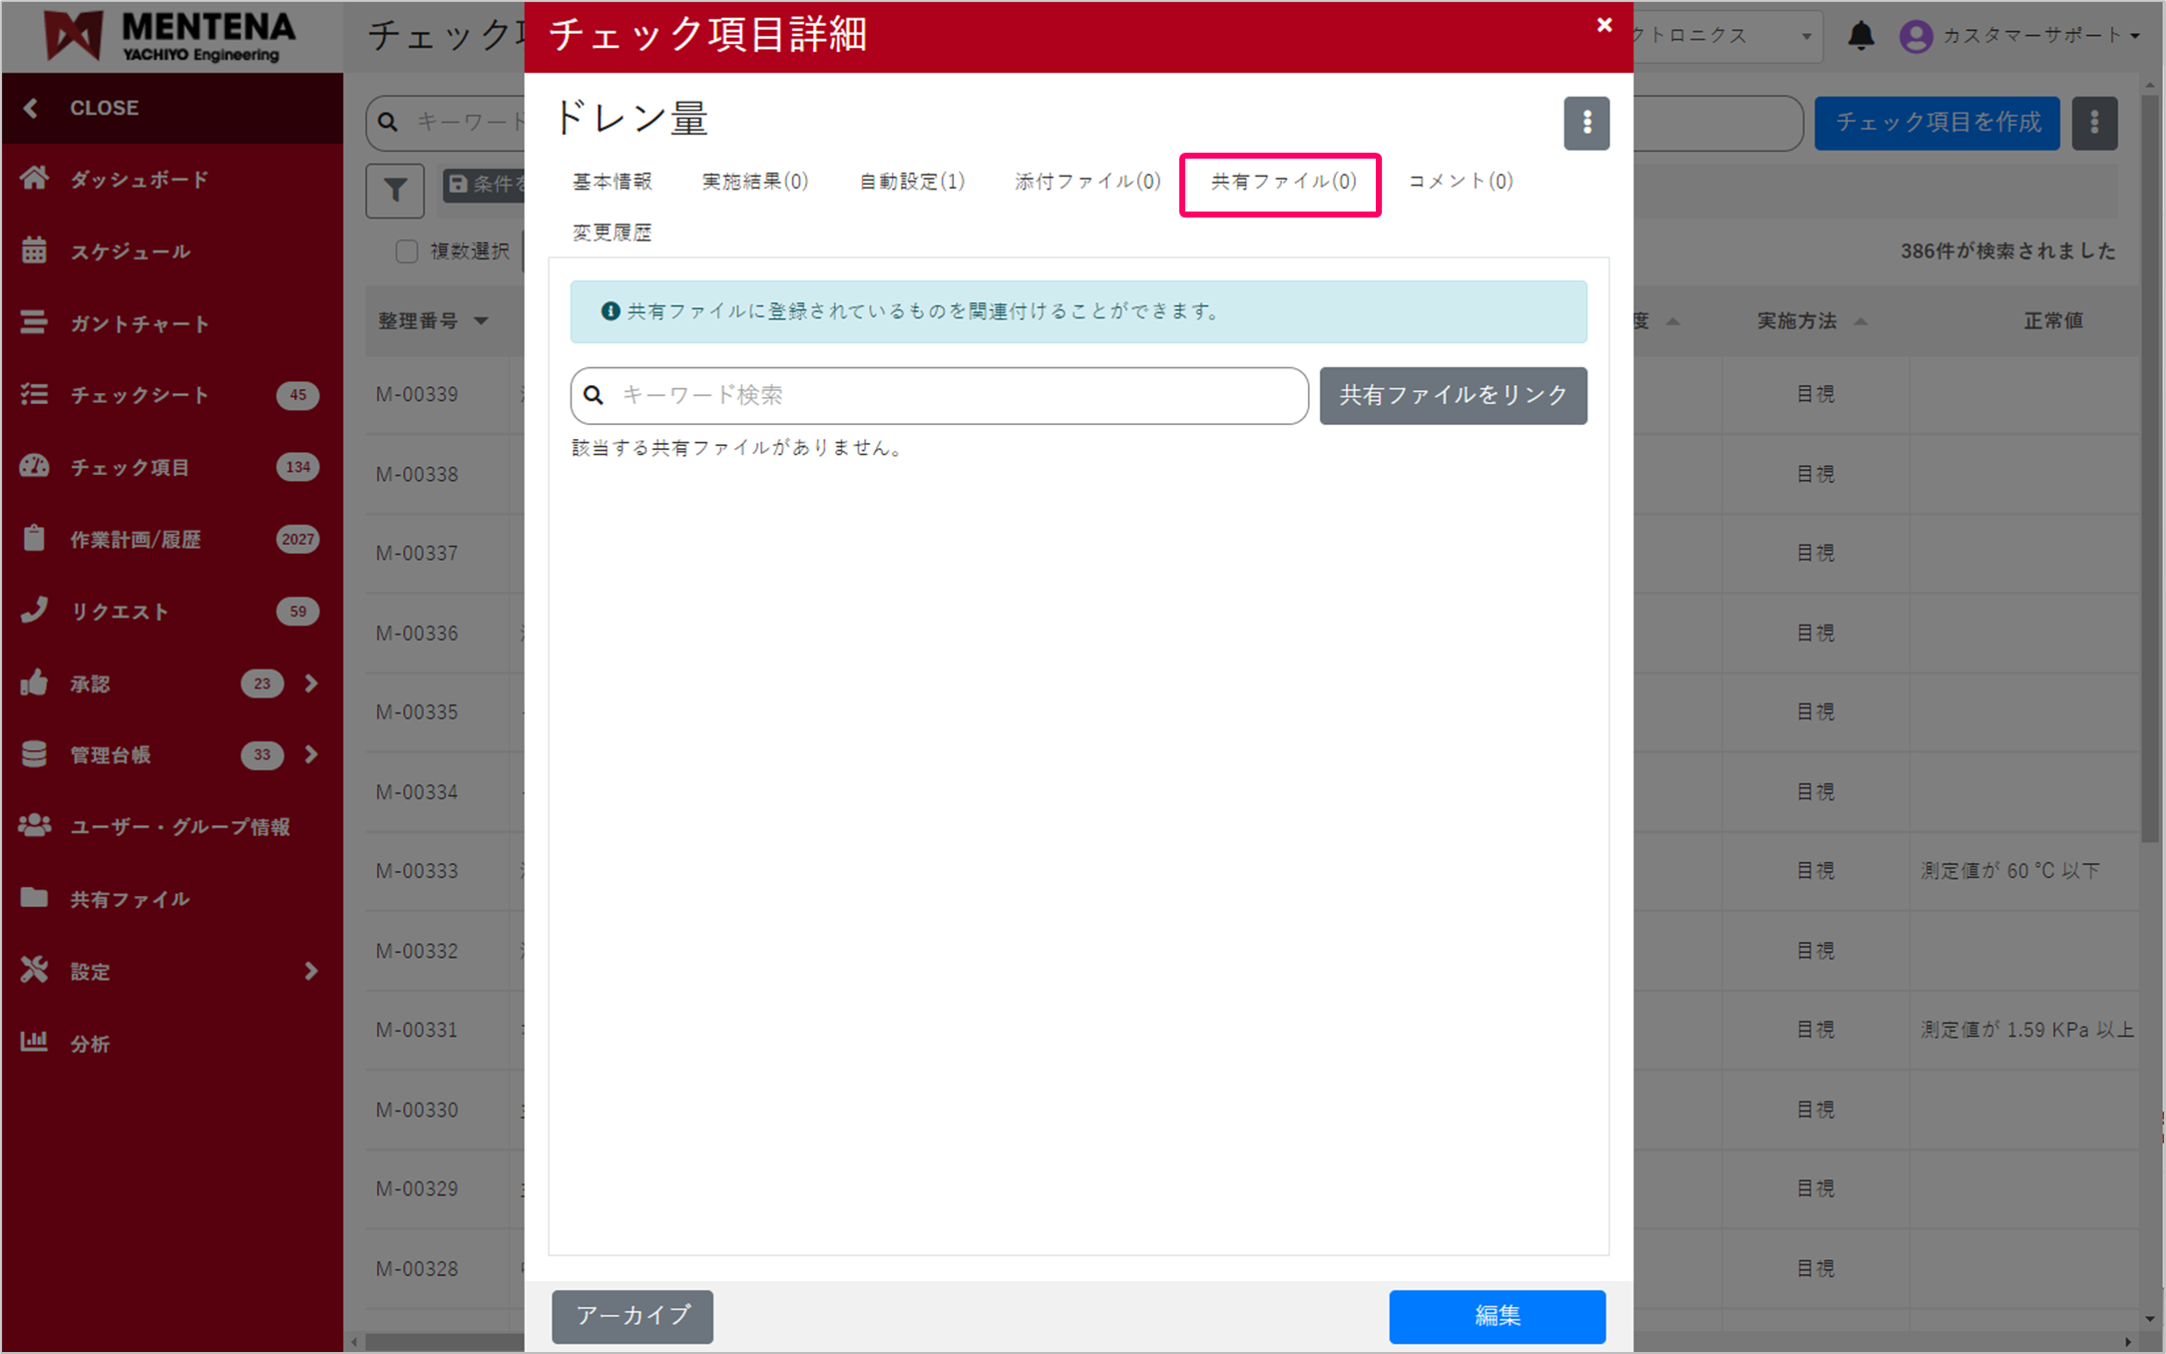Select the スケジュール sidebar icon

pyautogui.click(x=35, y=251)
